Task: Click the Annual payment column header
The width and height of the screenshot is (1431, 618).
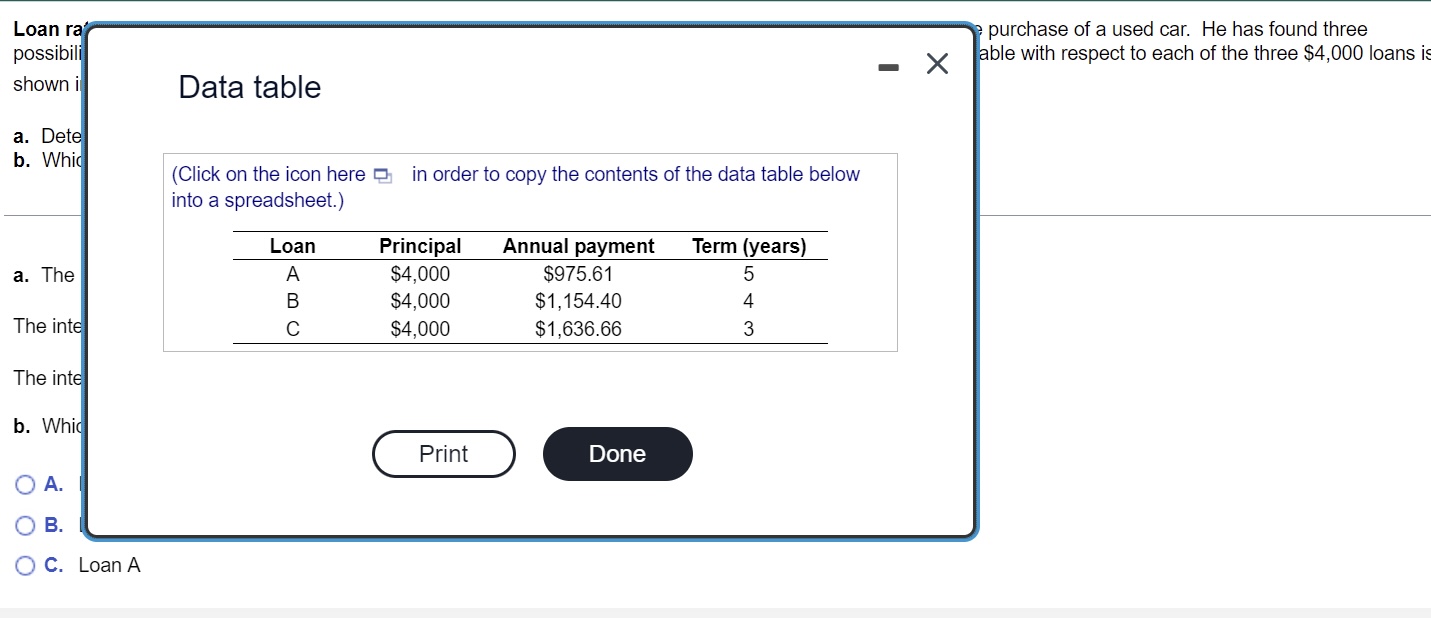Action: (x=578, y=245)
